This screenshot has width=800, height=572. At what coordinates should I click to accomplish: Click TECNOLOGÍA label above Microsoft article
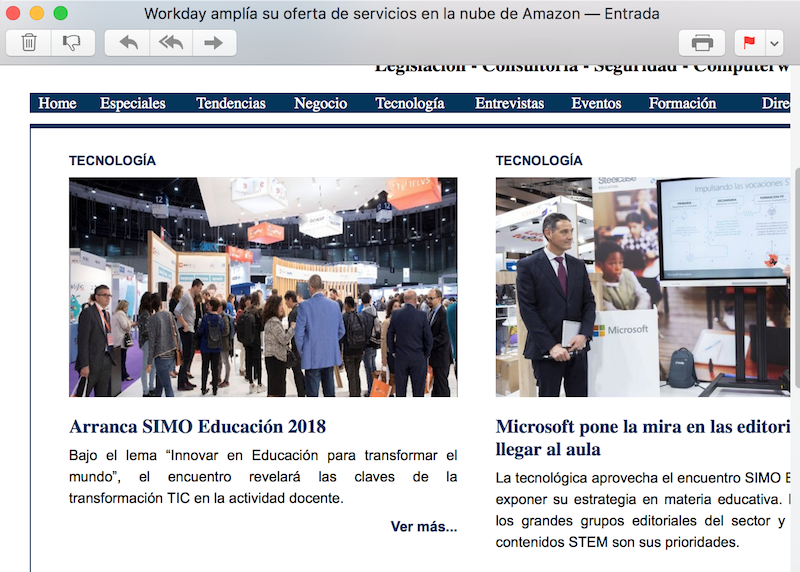coord(539,161)
